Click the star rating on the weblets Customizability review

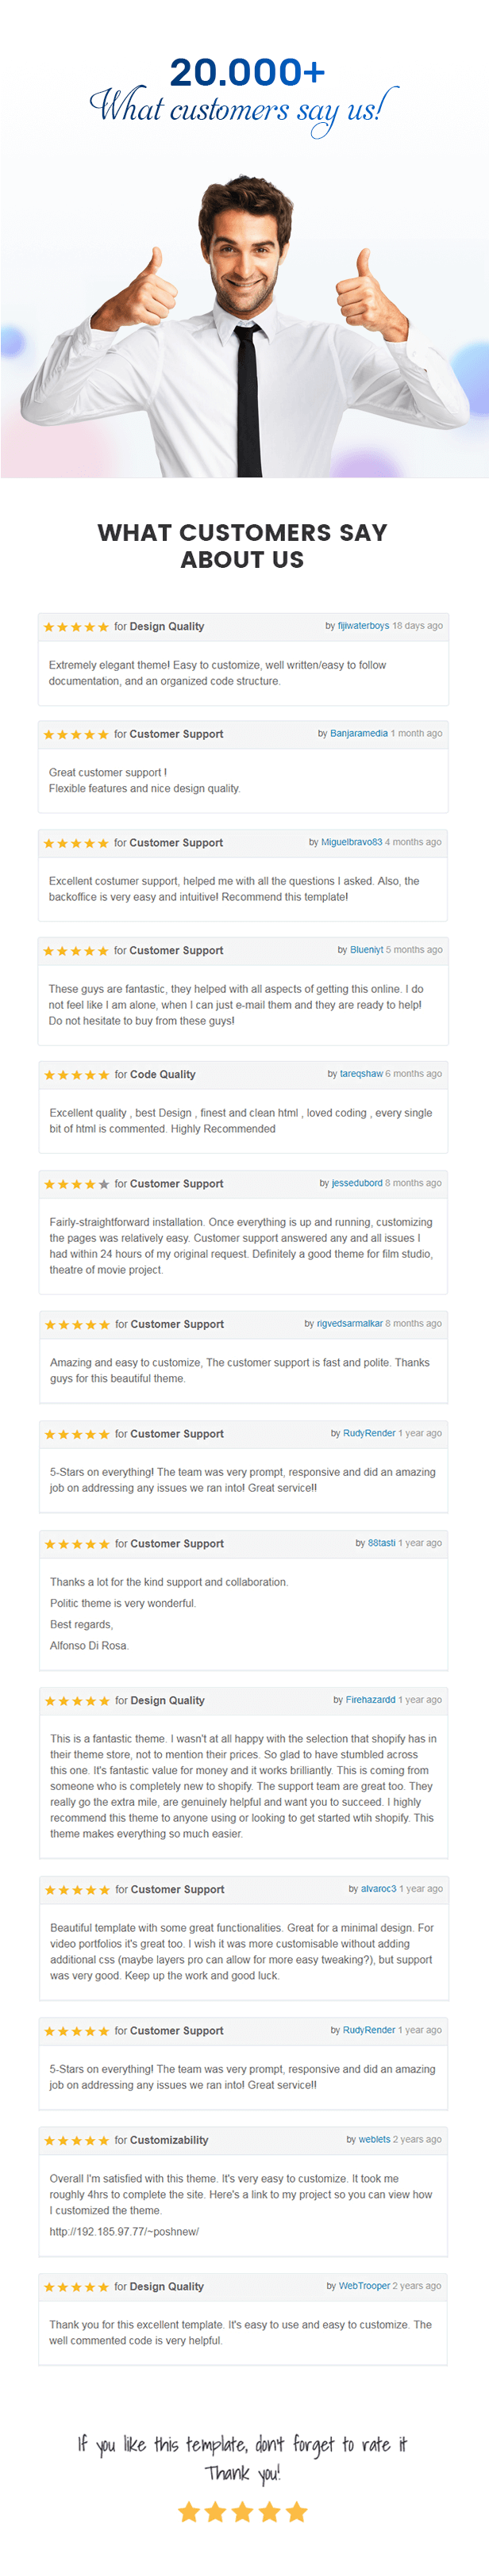pos(77,2141)
